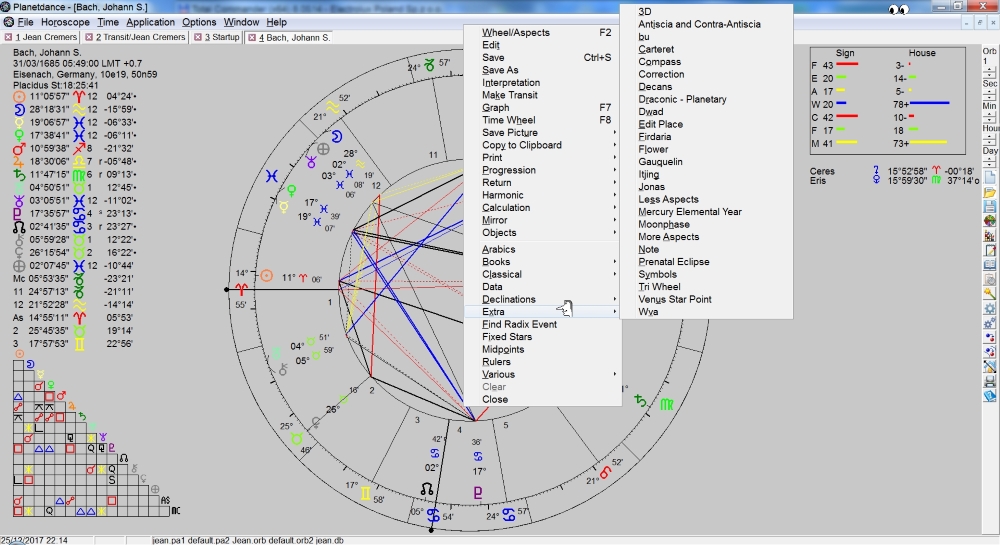The image size is (1000, 545).
Task: Click the Sun glyph in the planet list
Action: click(x=18, y=96)
